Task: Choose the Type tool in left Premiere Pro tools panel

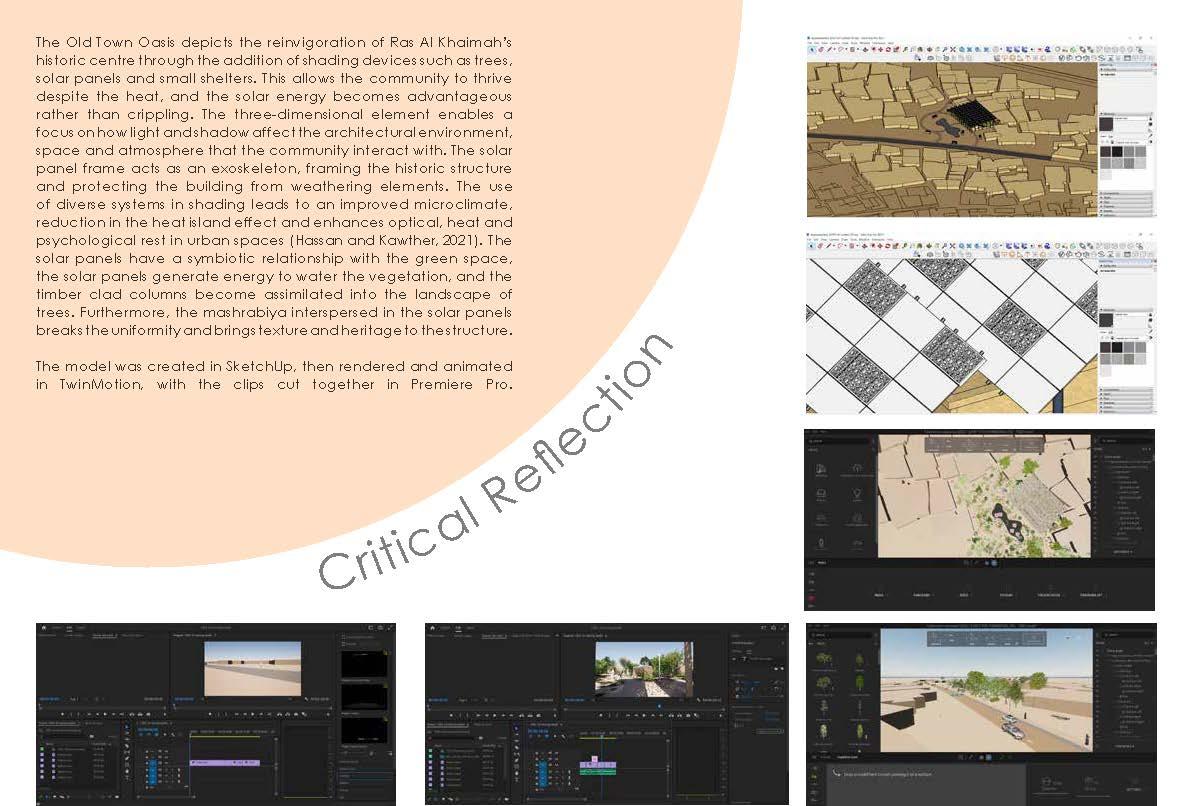Action: tap(127, 777)
